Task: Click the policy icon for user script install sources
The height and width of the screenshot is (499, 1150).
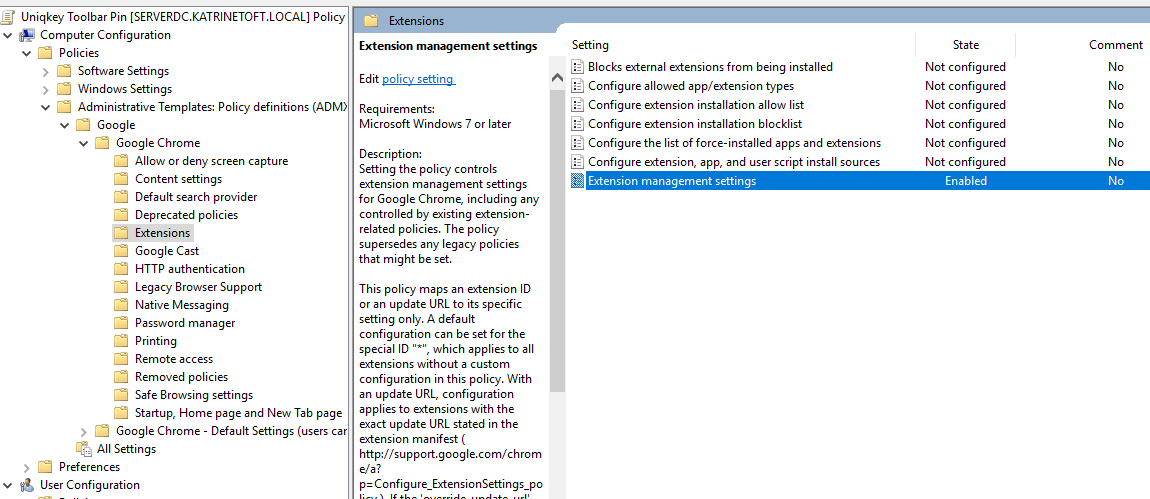Action: (x=578, y=162)
